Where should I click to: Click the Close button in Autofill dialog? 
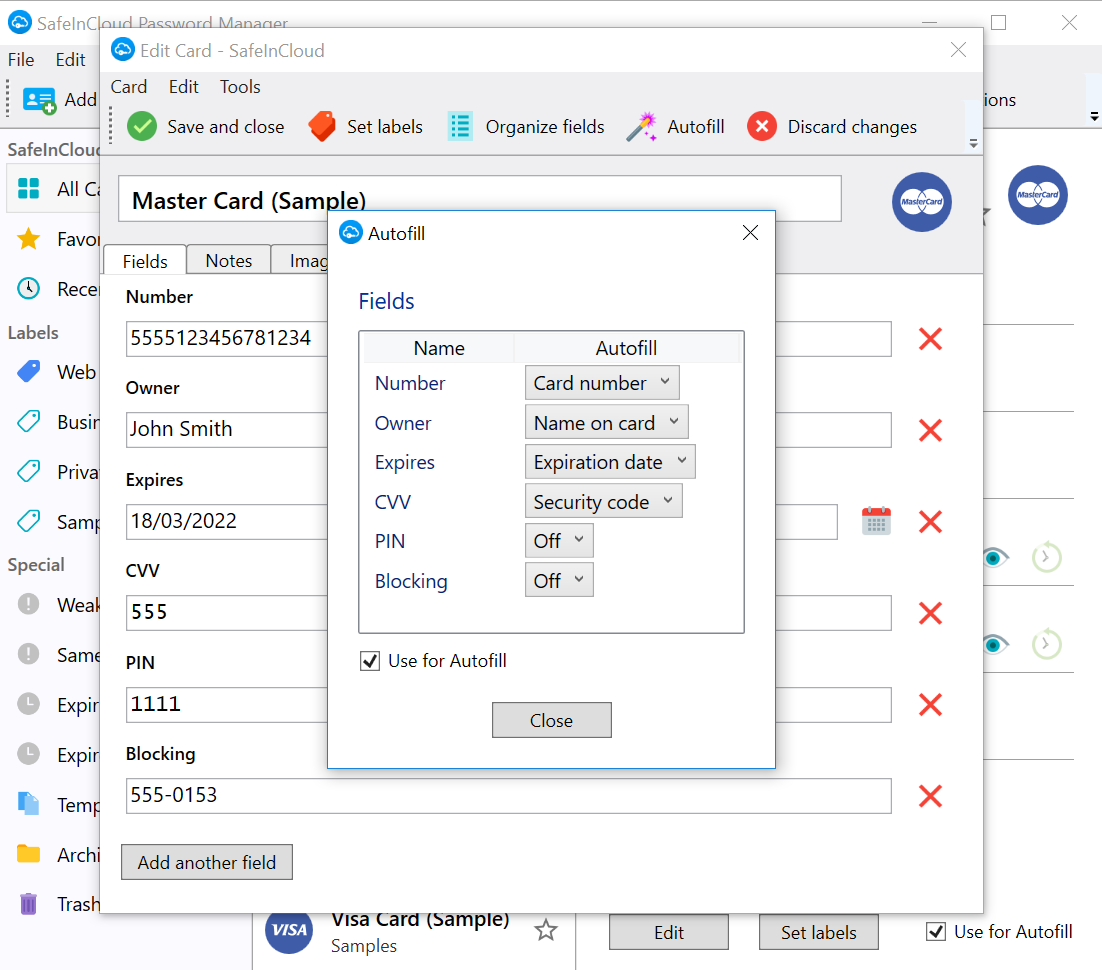click(552, 720)
